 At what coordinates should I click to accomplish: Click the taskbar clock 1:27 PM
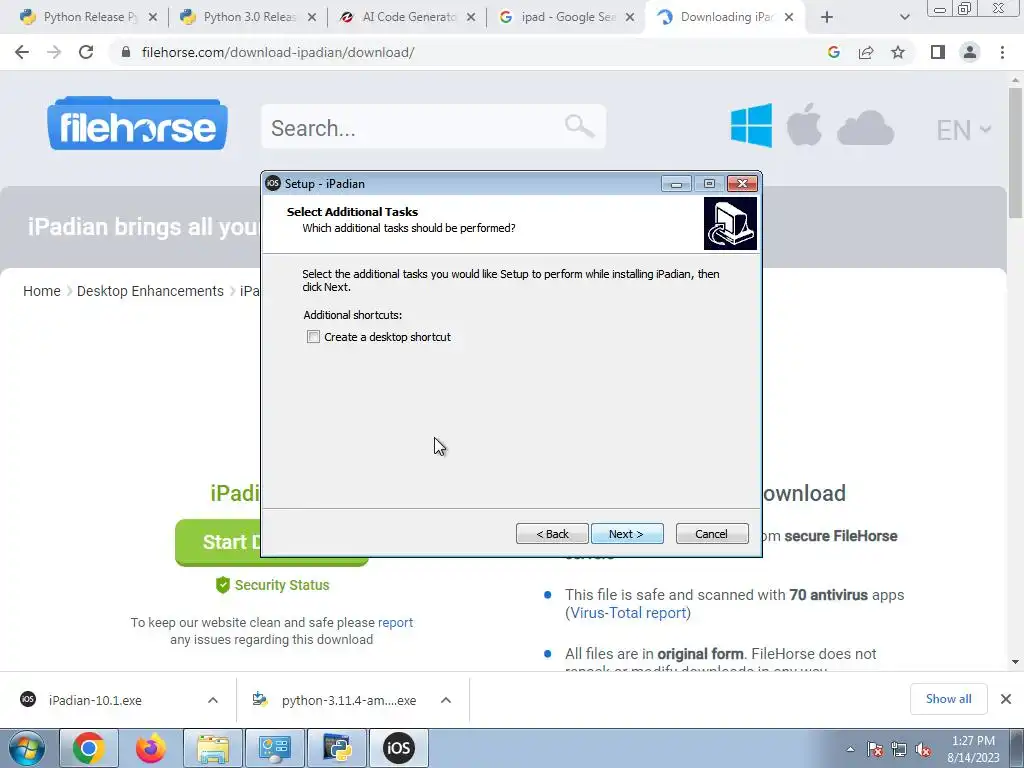click(x=973, y=741)
